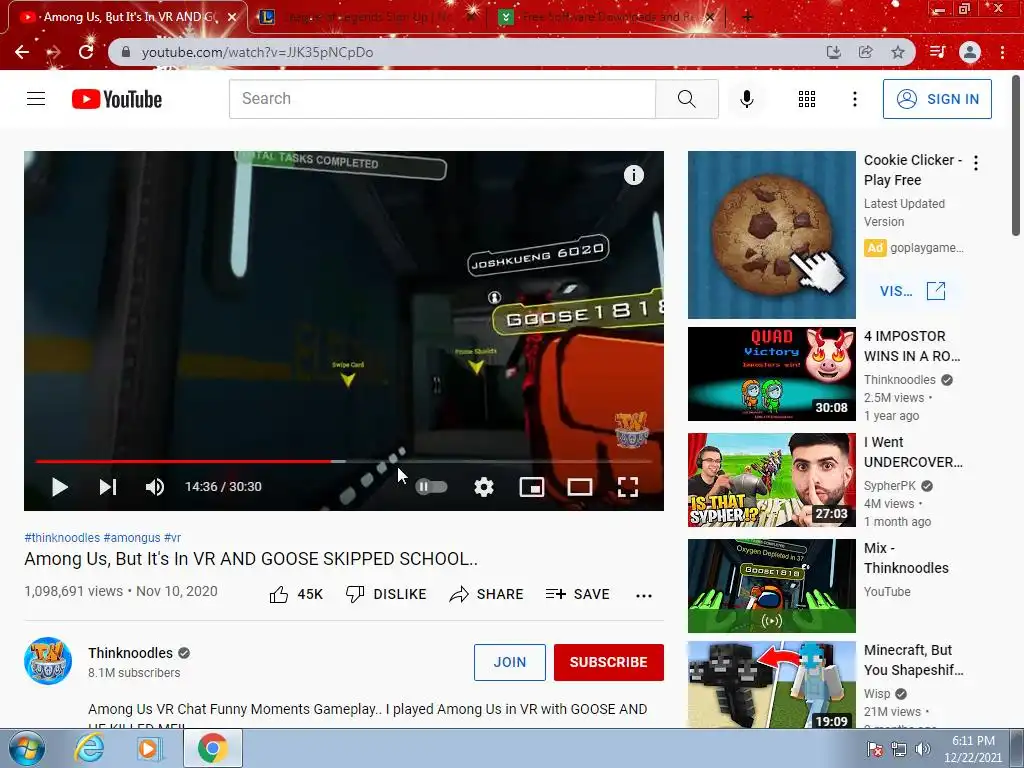Open Cookie Clicker ad options menu
This screenshot has height=768, width=1024.
pos(976,163)
